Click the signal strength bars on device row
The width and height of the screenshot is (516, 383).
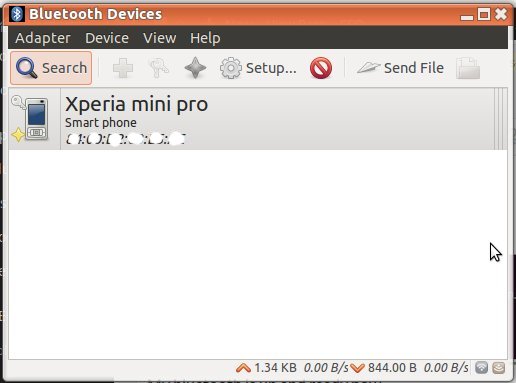coord(500,119)
